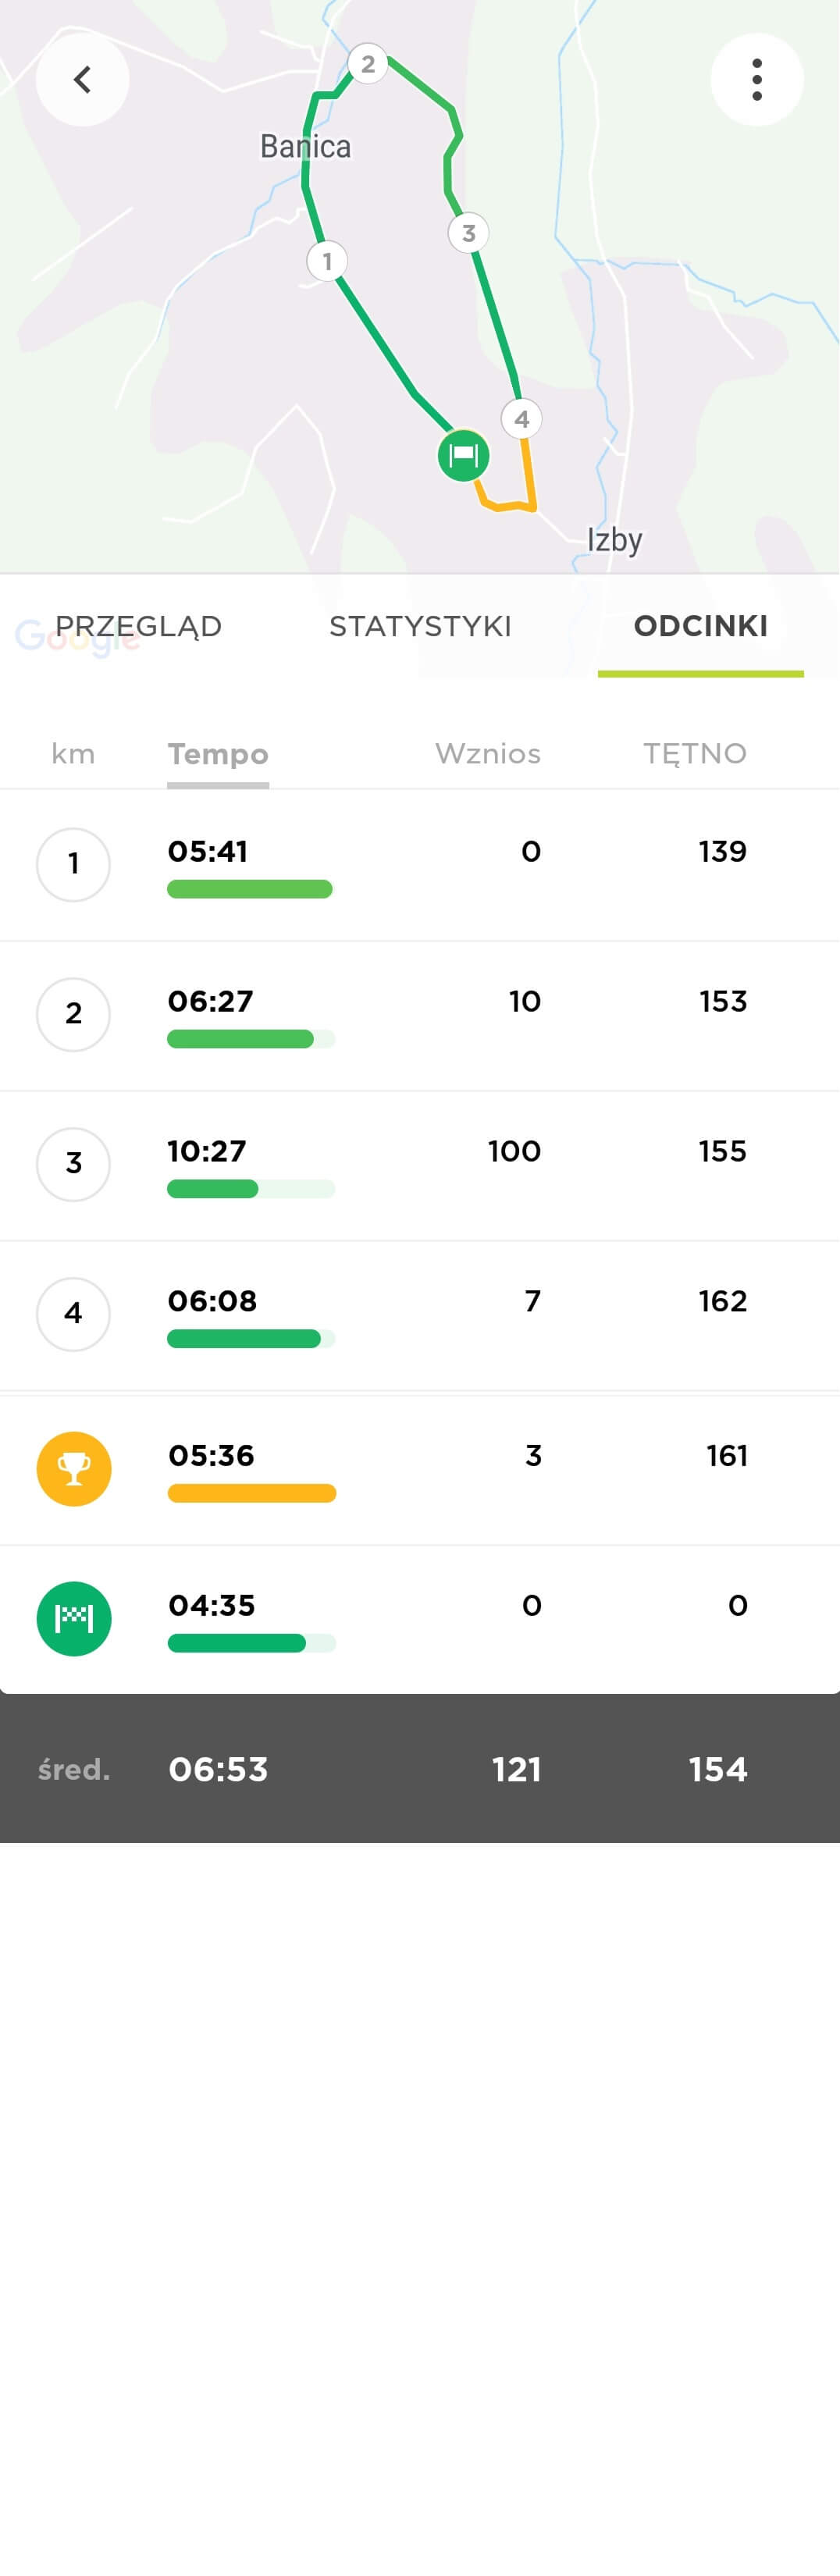Tap kilometer marker 3 on the map
This screenshot has width=840, height=2576.
(468, 233)
